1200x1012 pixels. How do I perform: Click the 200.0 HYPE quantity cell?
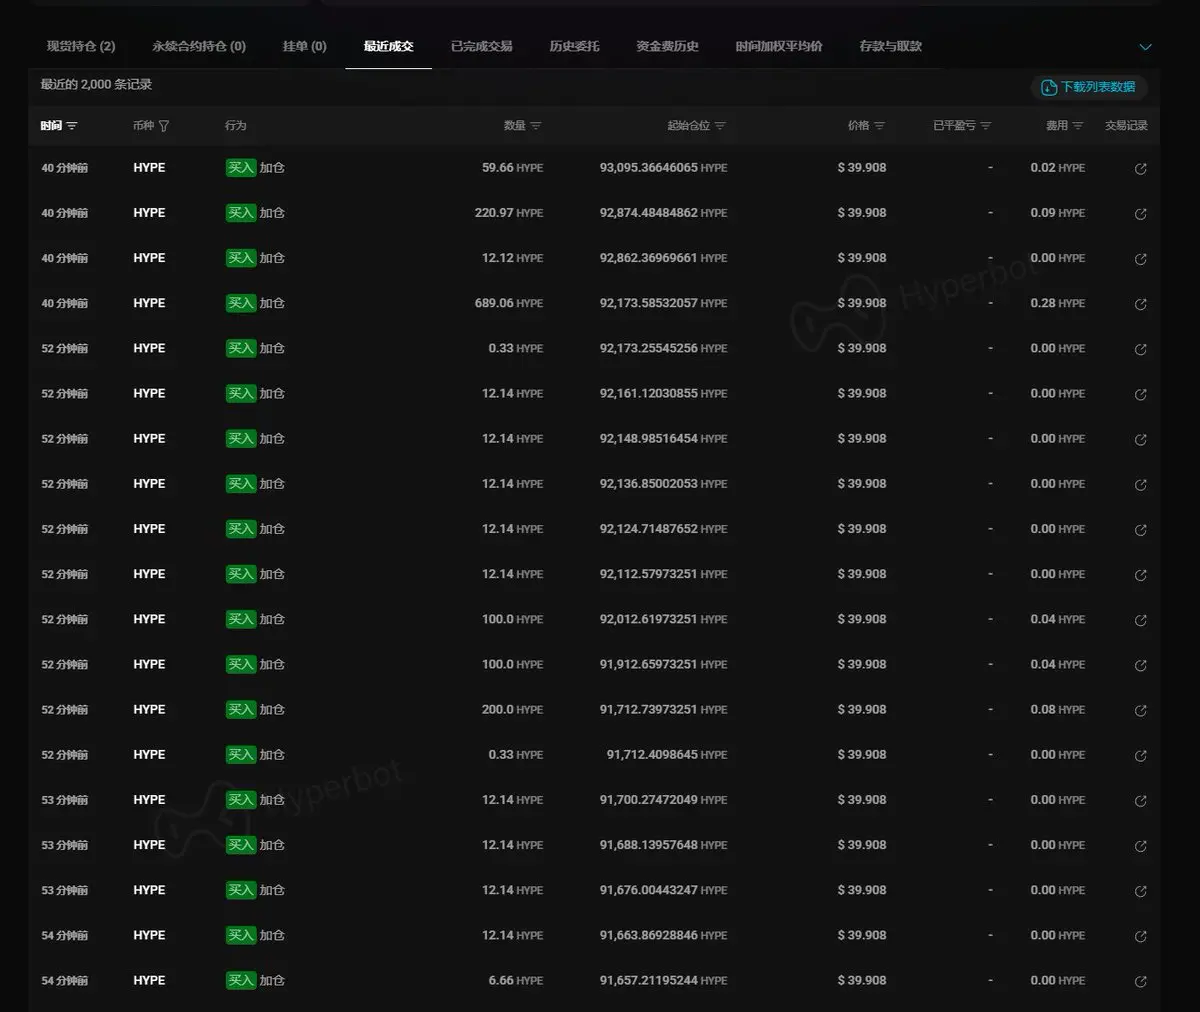[x=512, y=710]
